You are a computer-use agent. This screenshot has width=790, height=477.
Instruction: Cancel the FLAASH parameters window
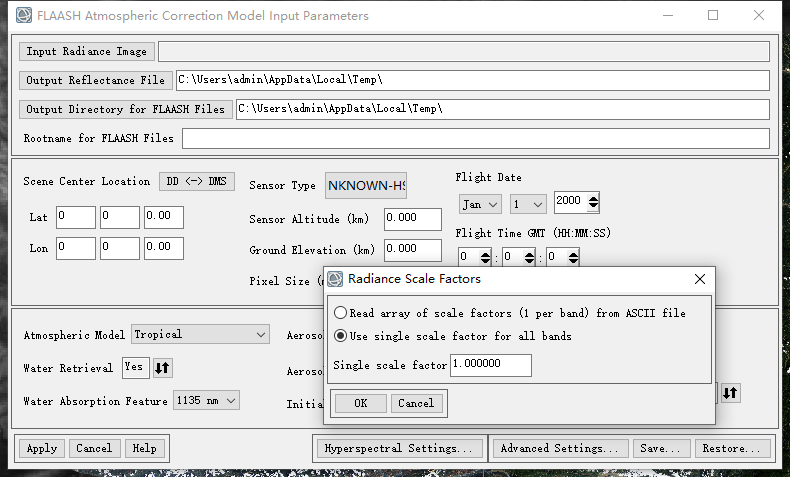(94, 448)
